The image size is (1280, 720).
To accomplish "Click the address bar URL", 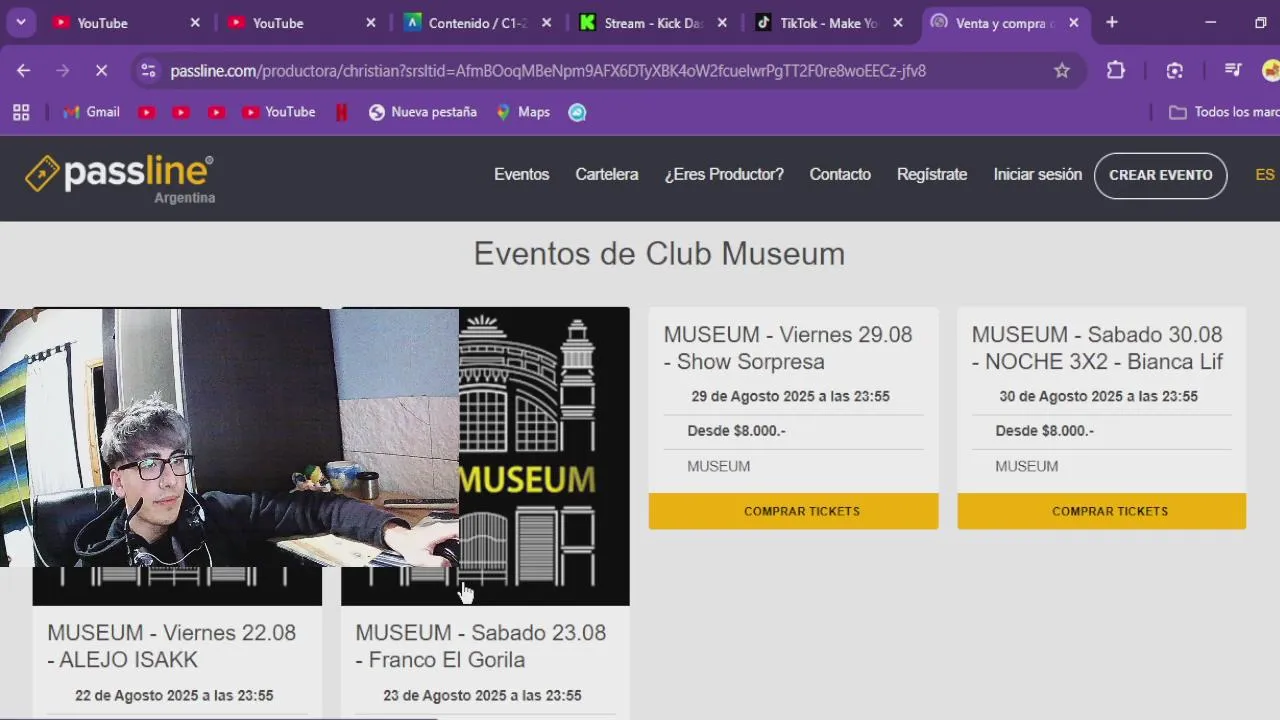I will (548, 71).
